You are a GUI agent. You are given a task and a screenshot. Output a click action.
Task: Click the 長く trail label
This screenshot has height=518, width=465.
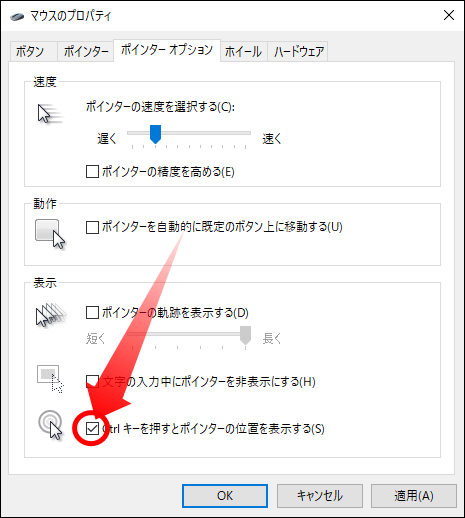click(272, 339)
